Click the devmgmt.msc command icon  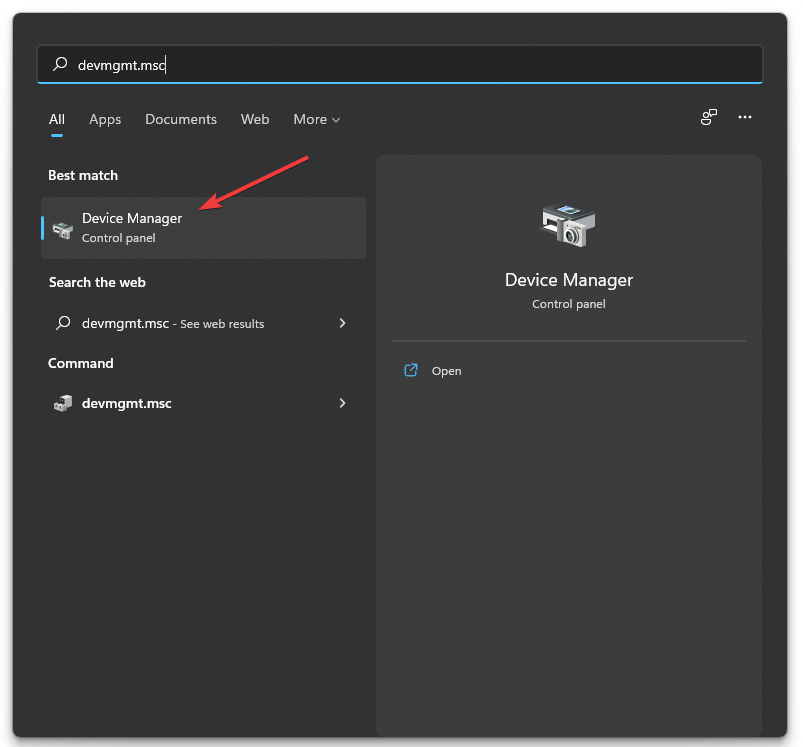(x=63, y=403)
